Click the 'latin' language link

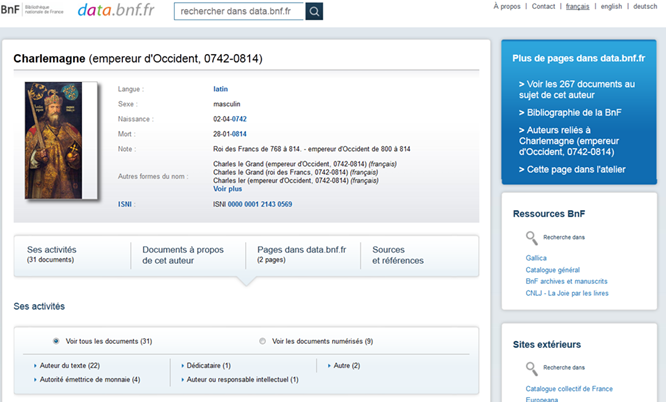coord(220,89)
